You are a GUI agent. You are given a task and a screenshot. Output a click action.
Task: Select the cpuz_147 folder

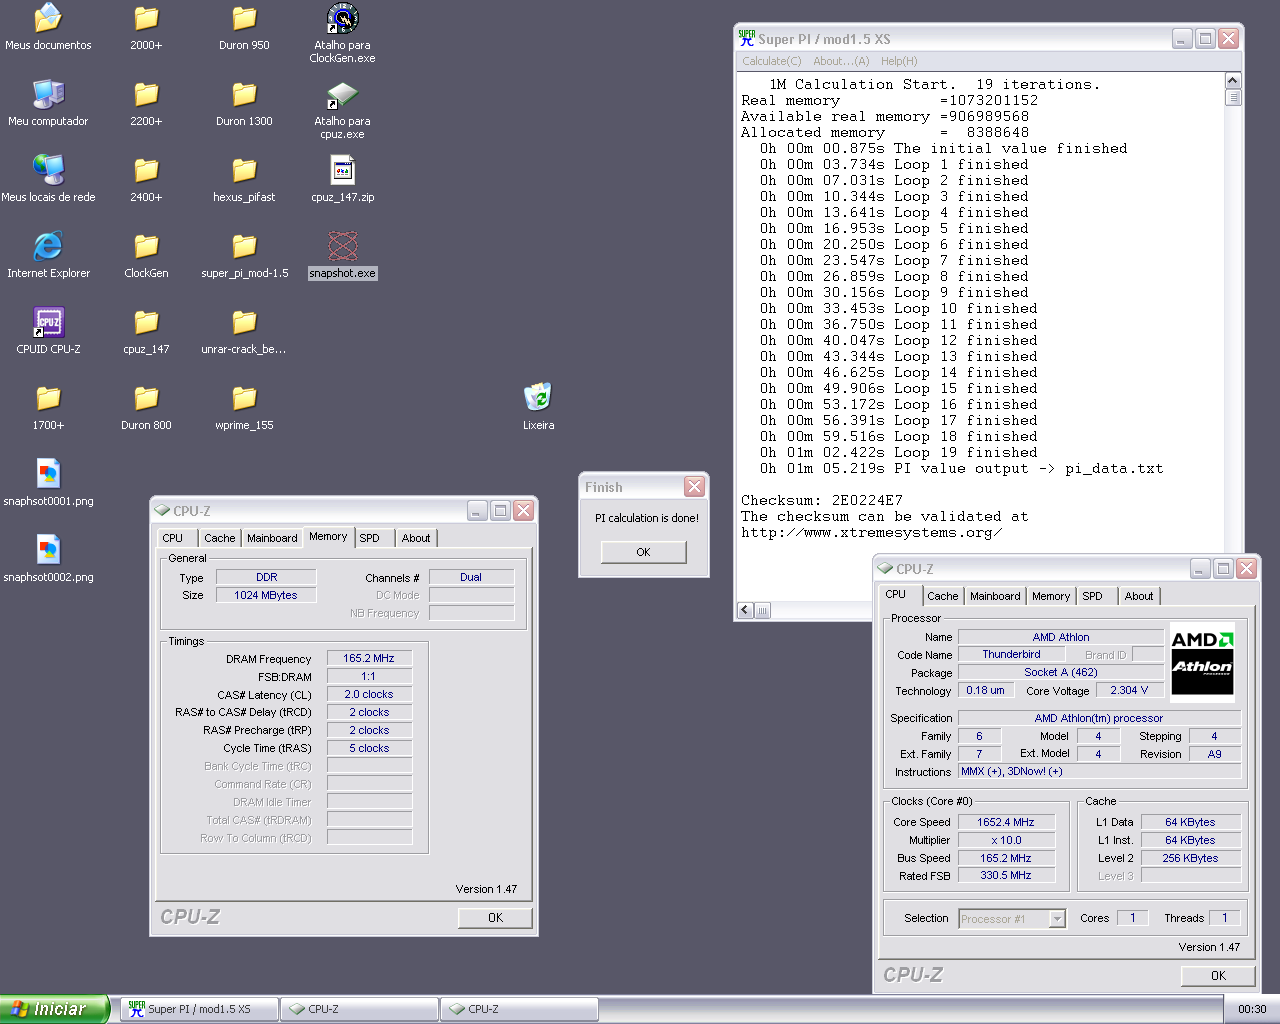(146, 331)
